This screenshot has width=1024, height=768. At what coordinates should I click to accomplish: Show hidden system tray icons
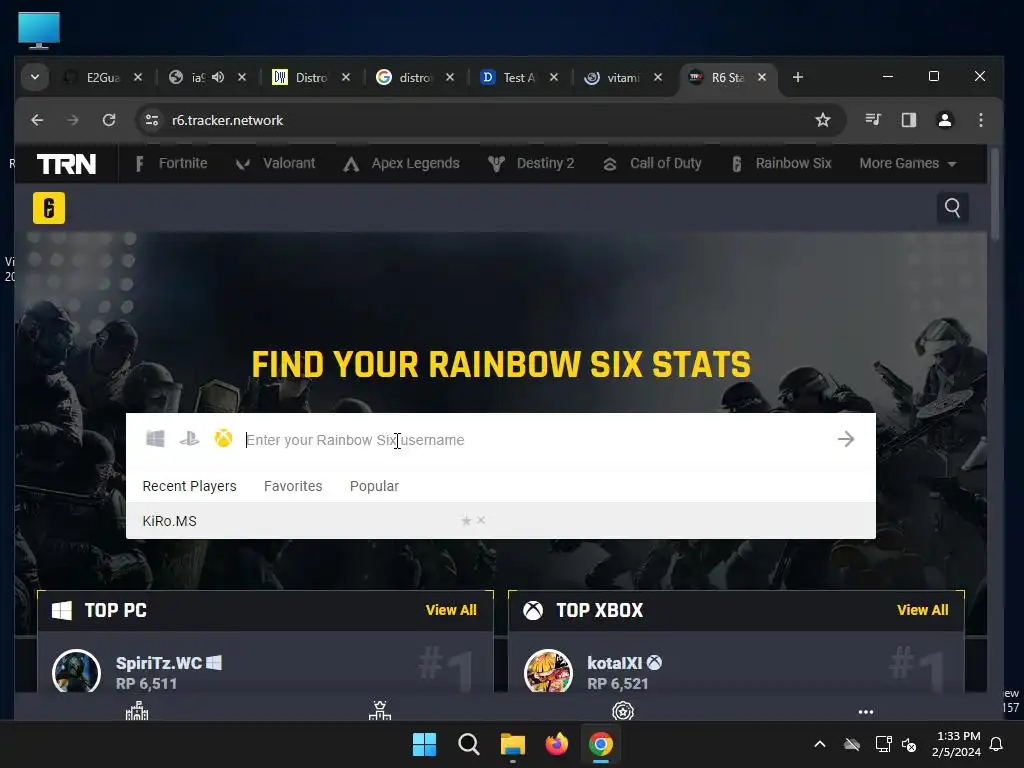point(820,744)
